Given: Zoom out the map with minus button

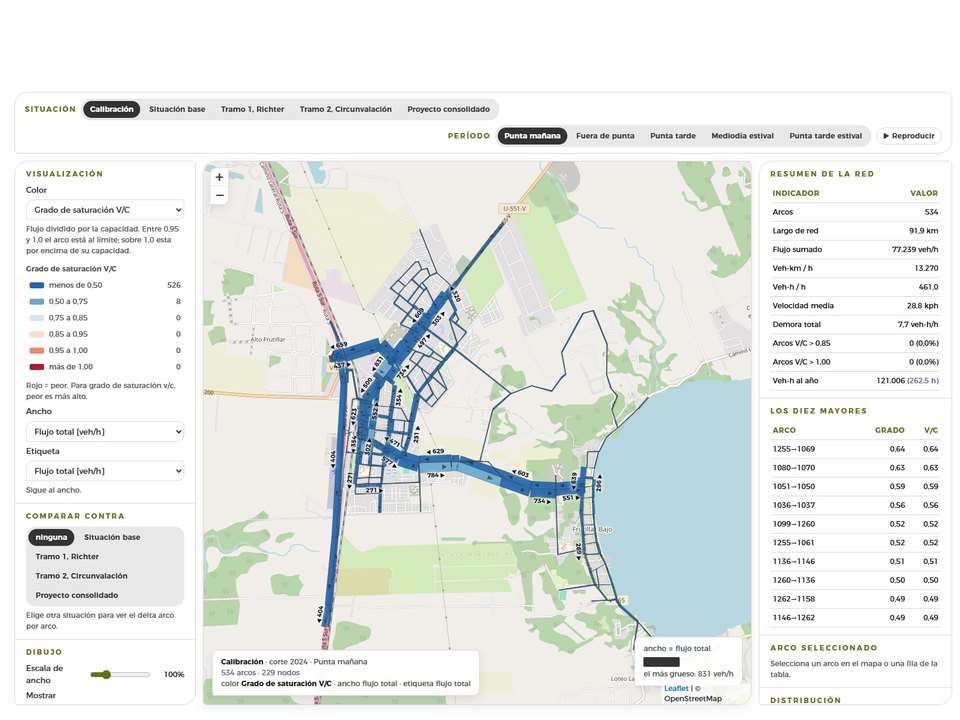Looking at the screenshot, I should 219,195.
